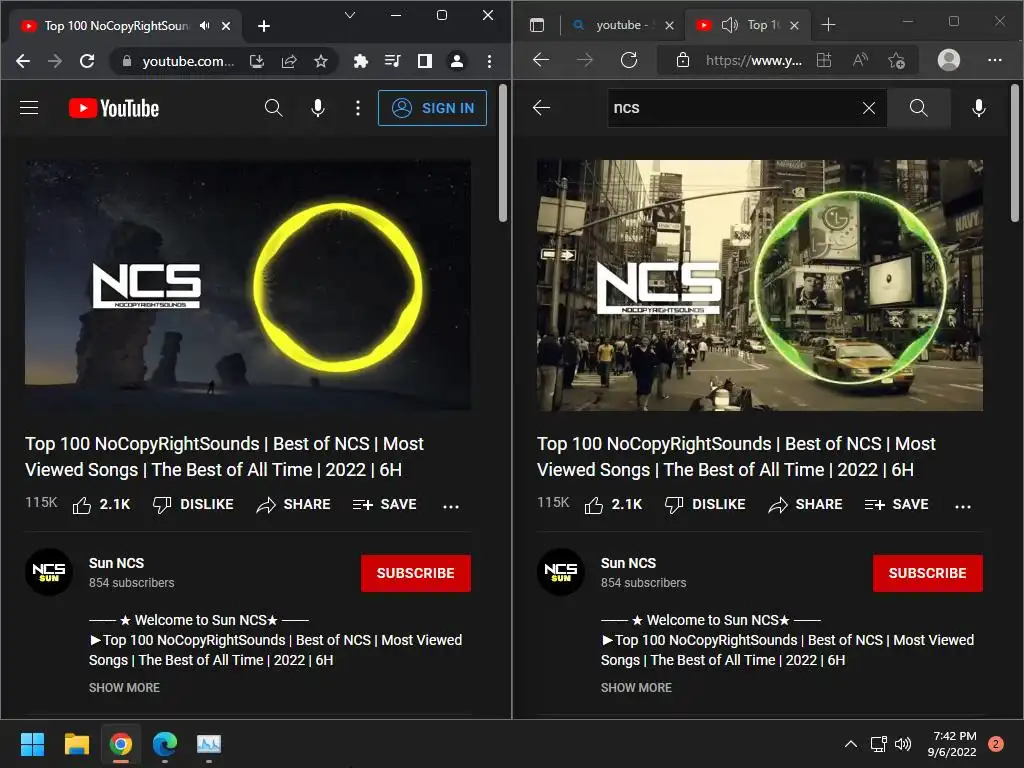This screenshot has height=768, width=1024.
Task: Toggle Chrome's side panel icon
Action: pos(424,61)
